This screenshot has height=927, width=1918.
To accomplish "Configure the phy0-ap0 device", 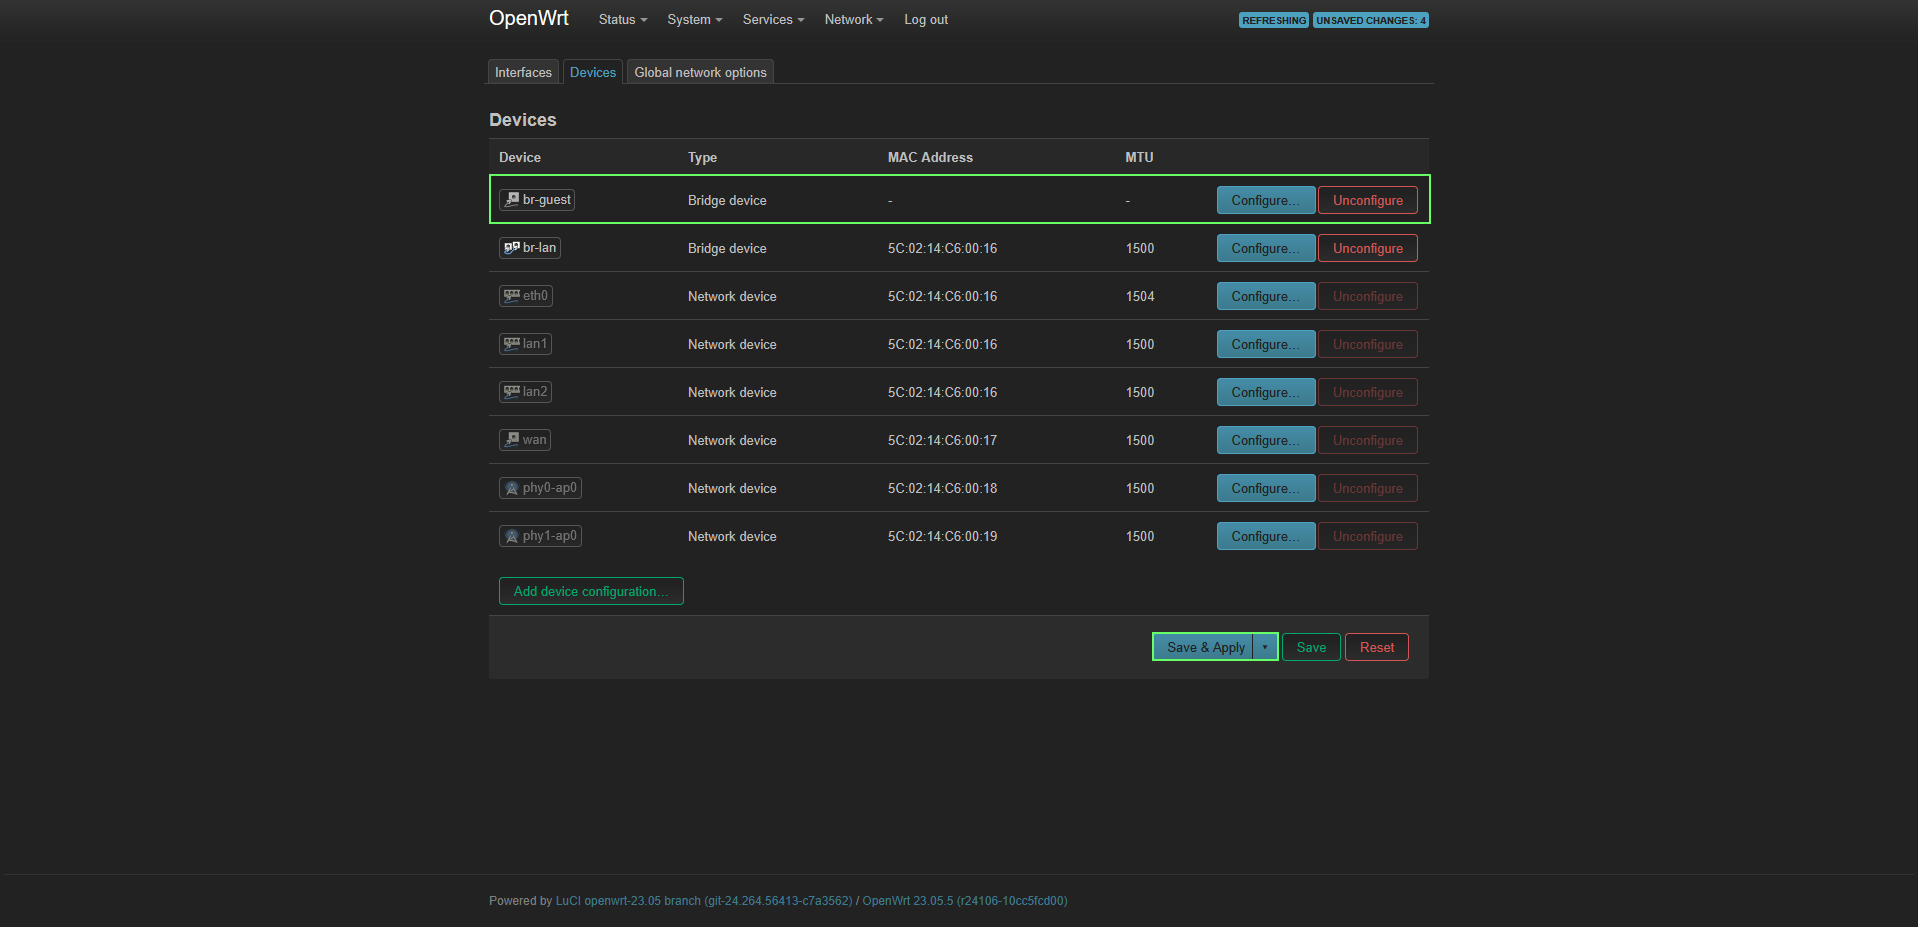I will (1266, 488).
